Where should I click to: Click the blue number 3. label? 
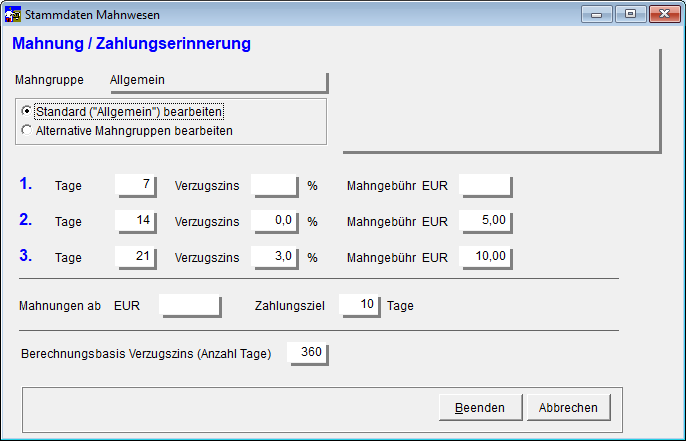tap(26, 256)
